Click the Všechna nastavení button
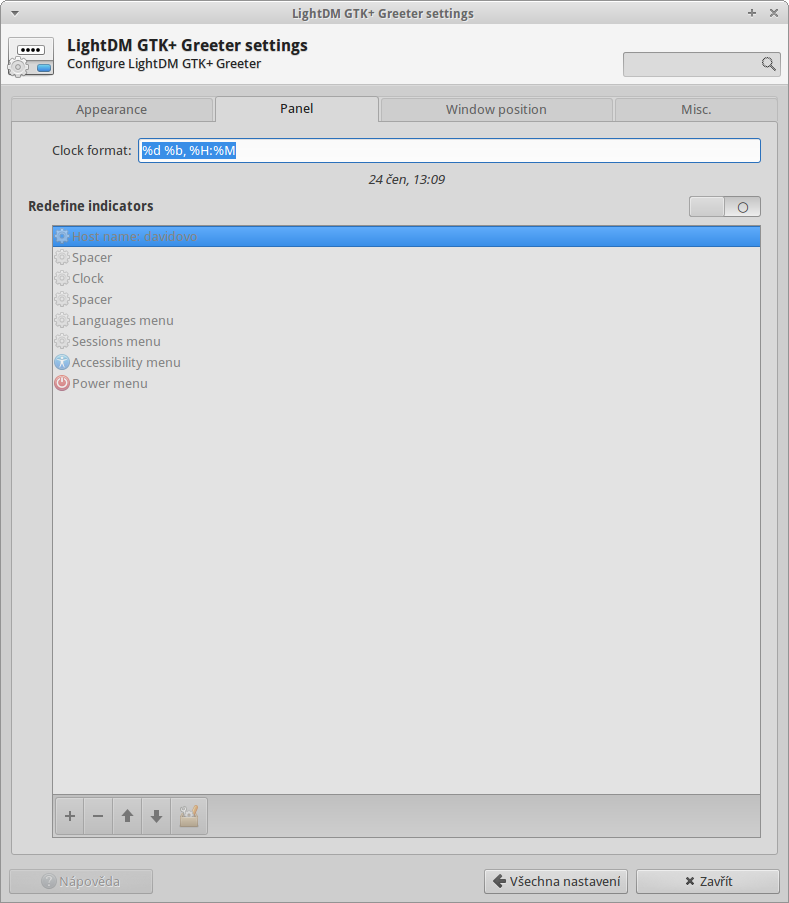Screen dimensions: 789x903 point(556,881)
